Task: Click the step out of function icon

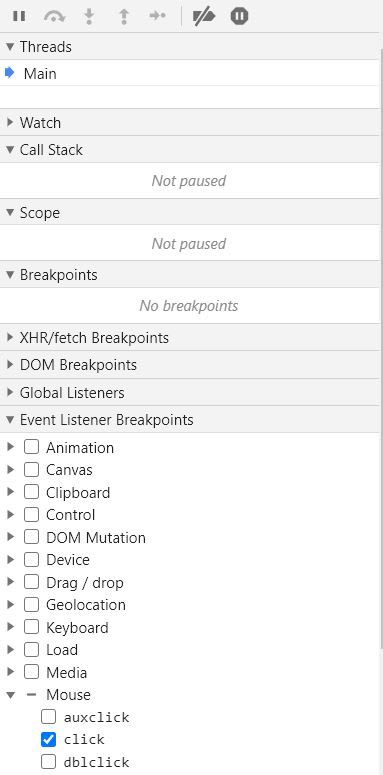Action: pos(124,16)
